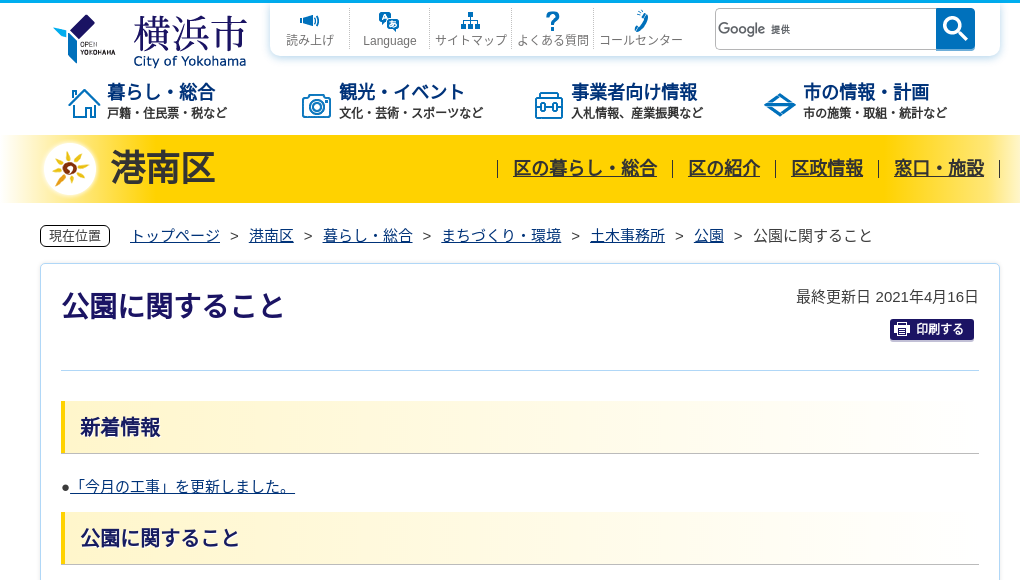Select 区政情報 in the ward navigation
Viewport: 1020px width, 580px height.
pyautogui.click(x=827, y=169)
